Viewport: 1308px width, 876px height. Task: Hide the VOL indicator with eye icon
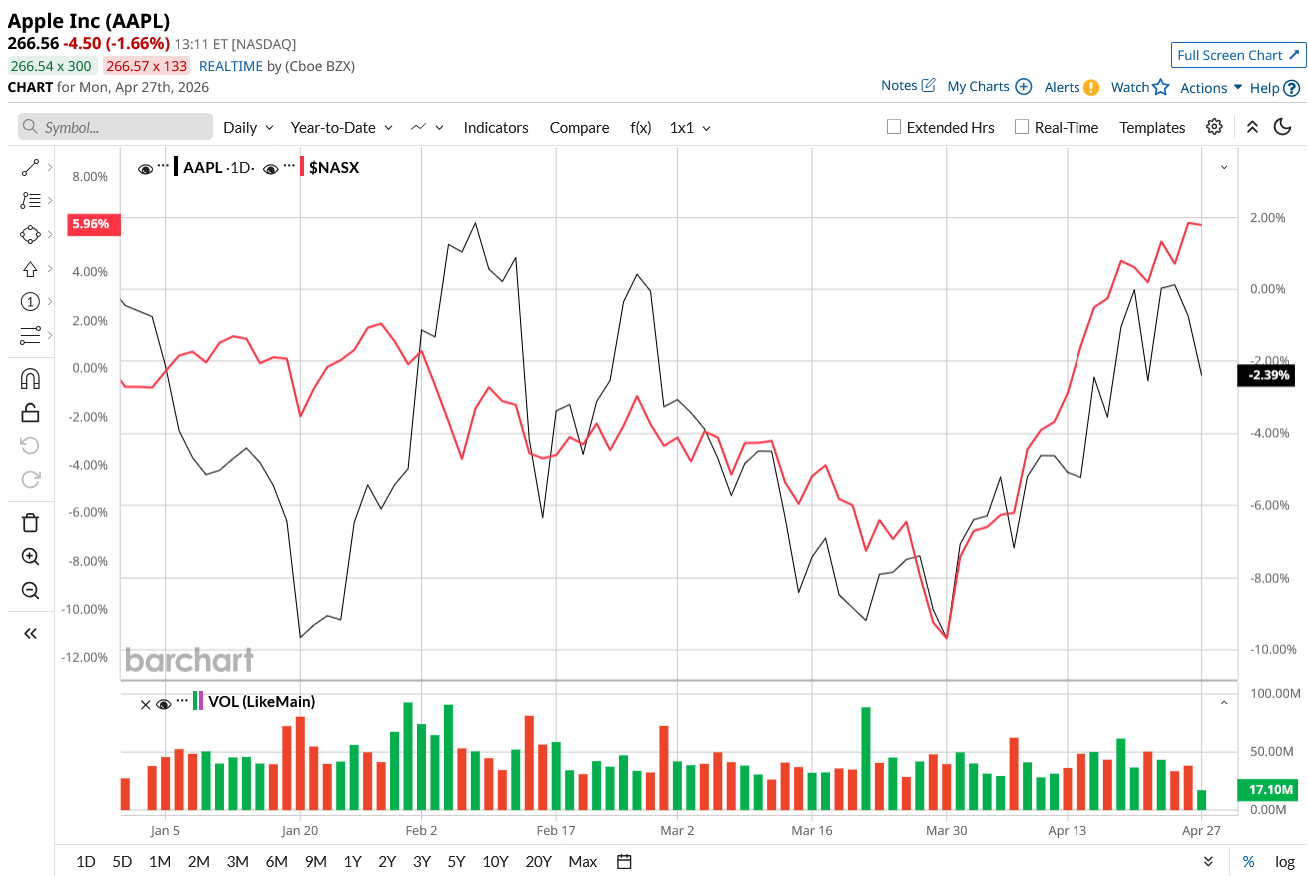[164, 704]
